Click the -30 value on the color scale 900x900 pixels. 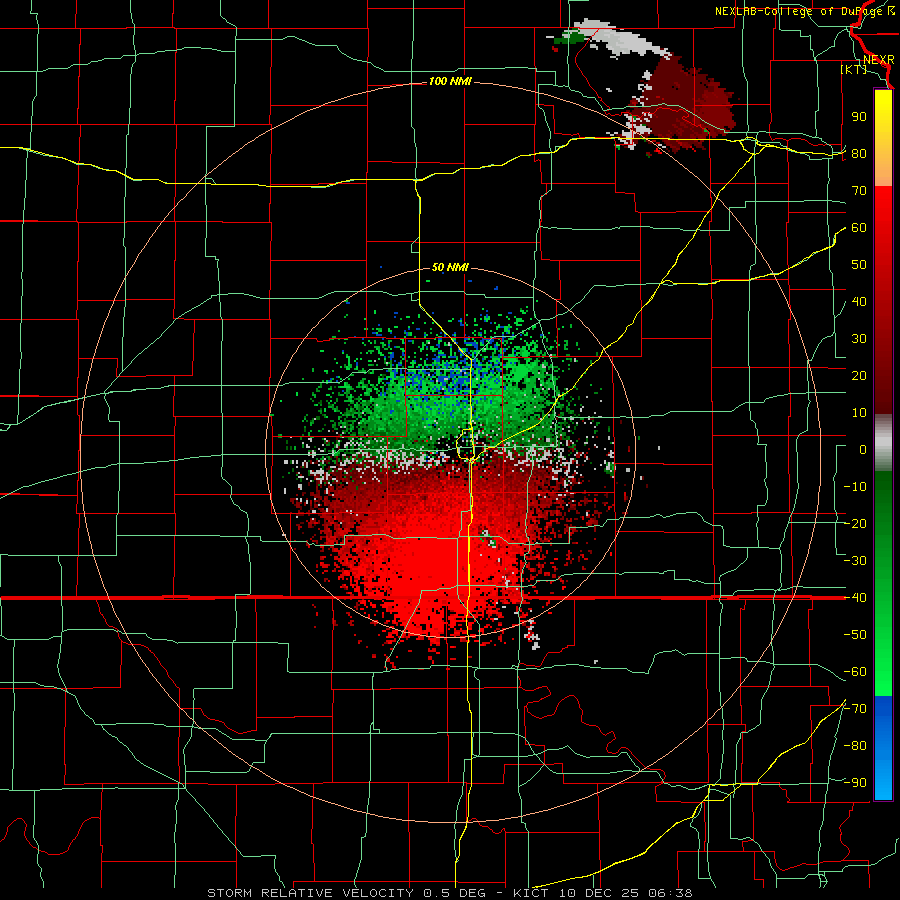(x=855, y=561)
